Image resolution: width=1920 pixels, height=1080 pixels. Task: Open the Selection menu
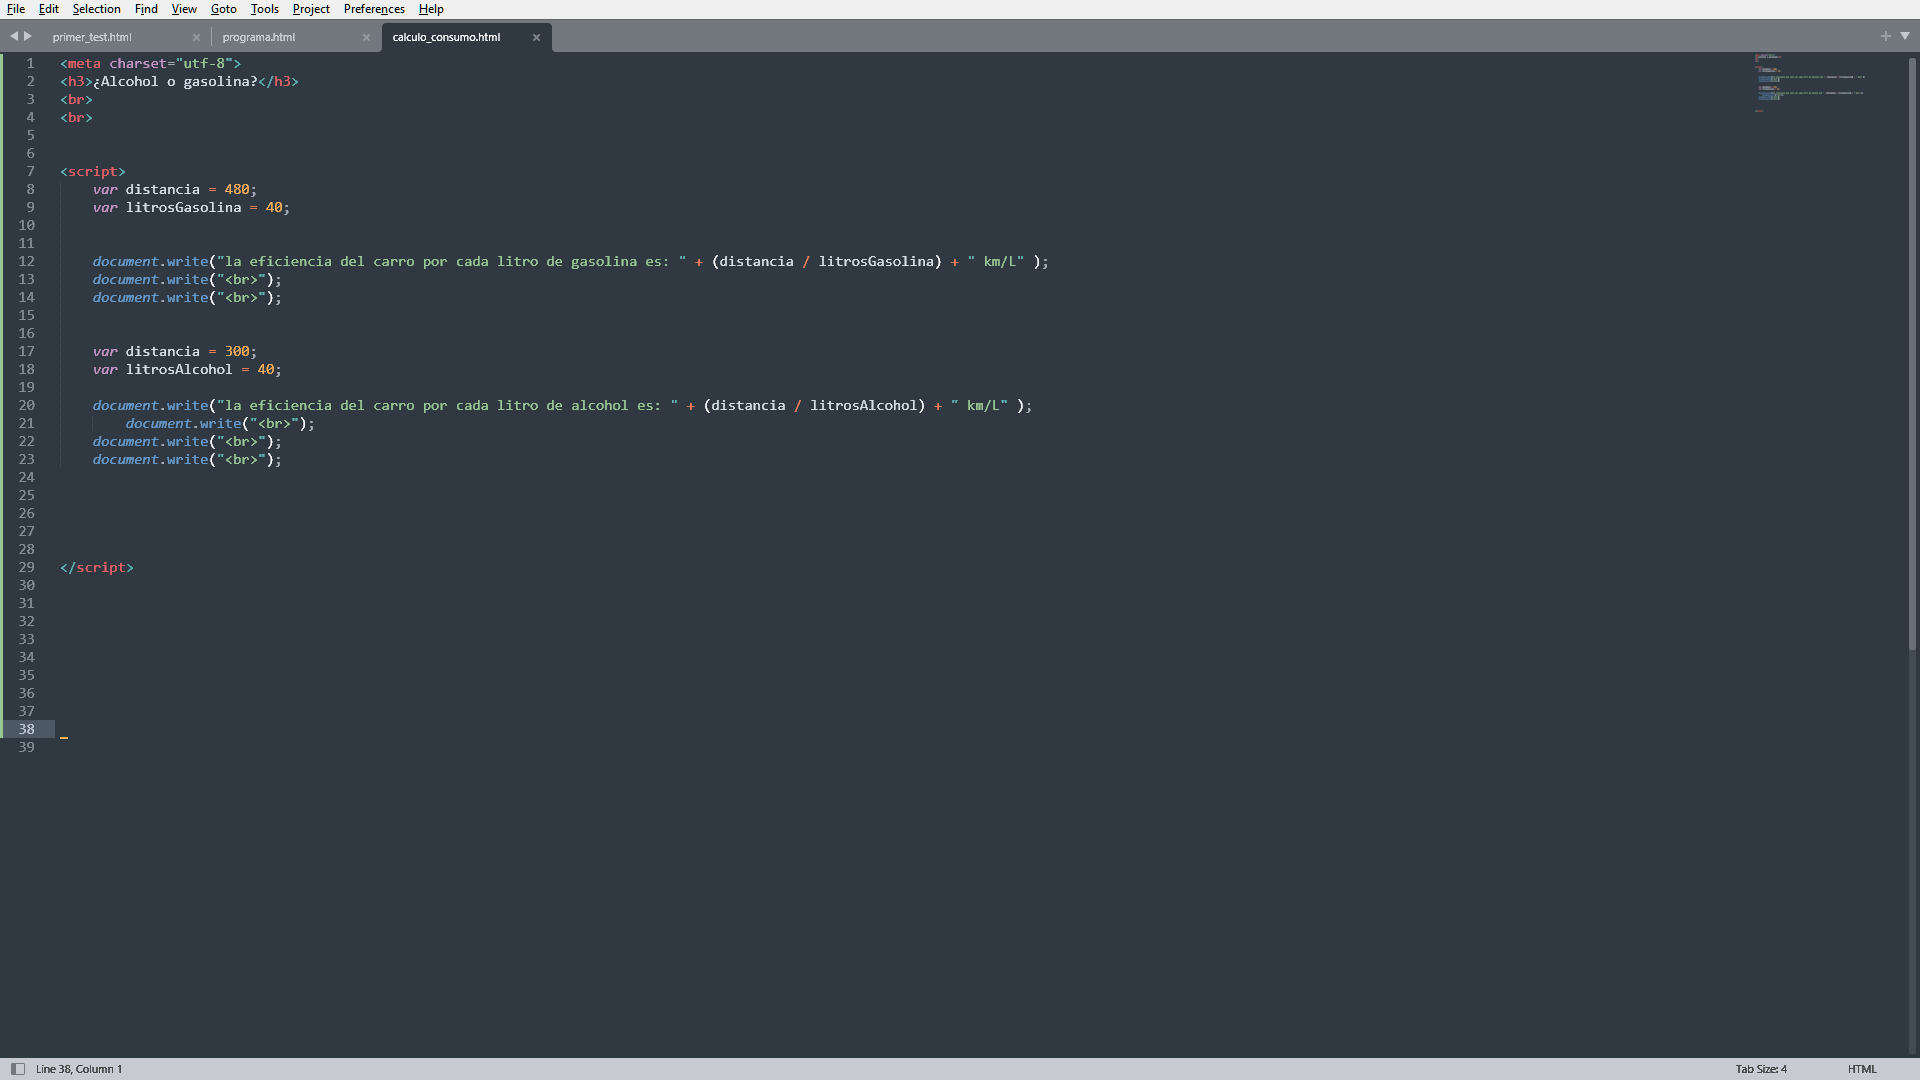[x=96, y=9]
